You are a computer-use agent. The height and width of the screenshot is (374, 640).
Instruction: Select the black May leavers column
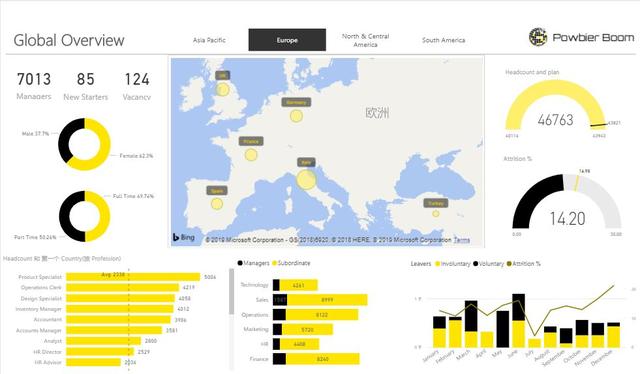tap(503, 329)
